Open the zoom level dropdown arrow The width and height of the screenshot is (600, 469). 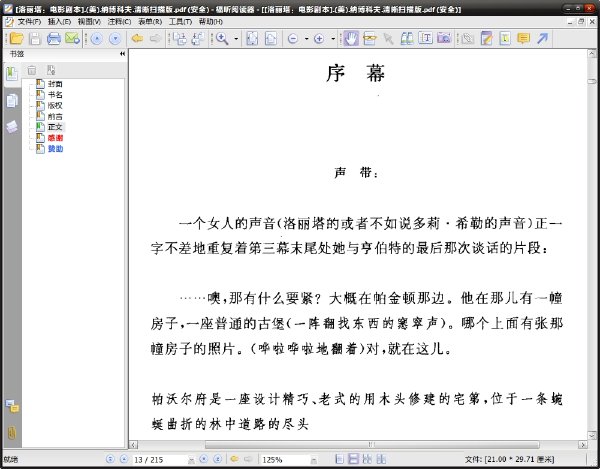314,460
